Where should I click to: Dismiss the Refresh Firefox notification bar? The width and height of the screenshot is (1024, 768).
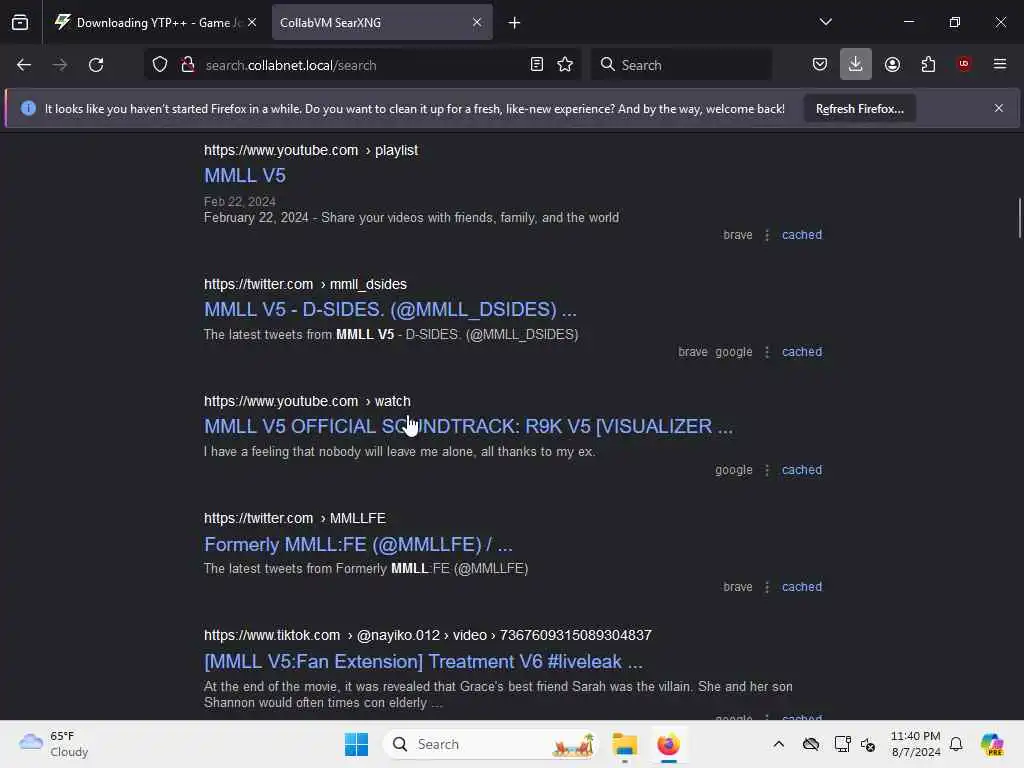[x=999, y=108]
